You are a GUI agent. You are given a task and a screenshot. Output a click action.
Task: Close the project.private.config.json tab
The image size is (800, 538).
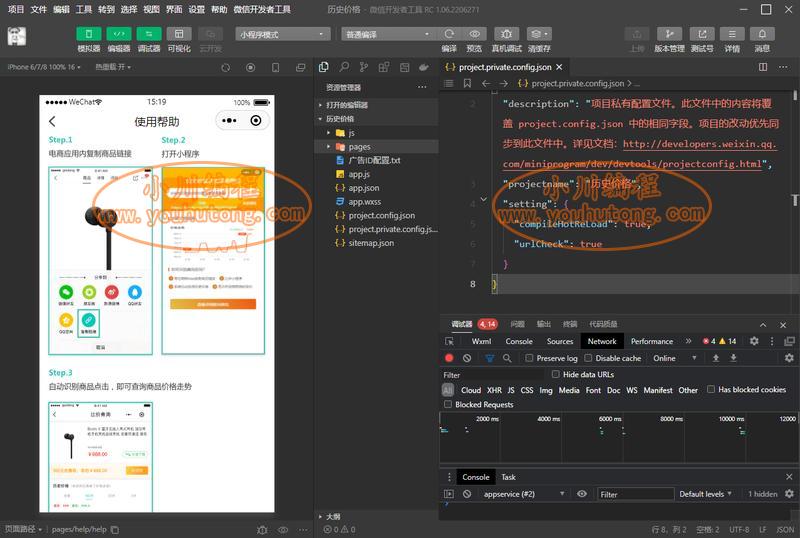[x=559, y=67]
